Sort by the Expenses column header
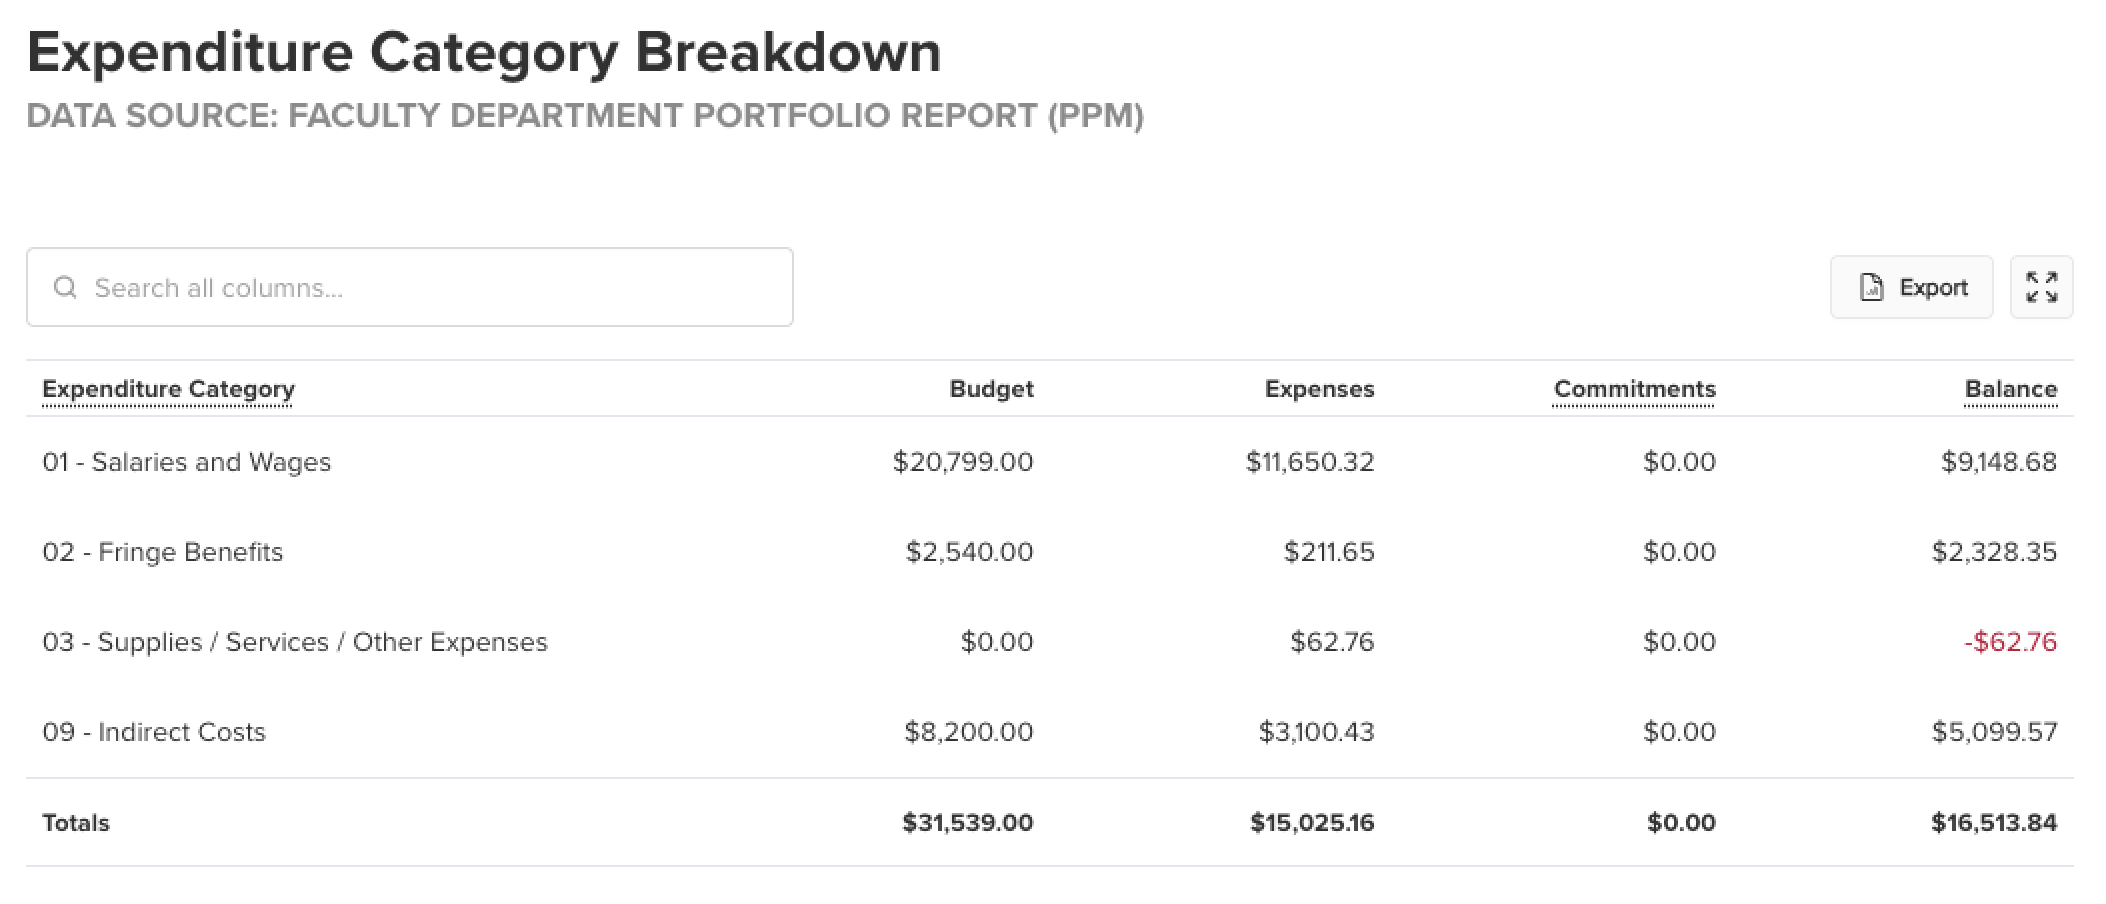Viewport: 2106px width, 904px height. (x=1319, y=389)
